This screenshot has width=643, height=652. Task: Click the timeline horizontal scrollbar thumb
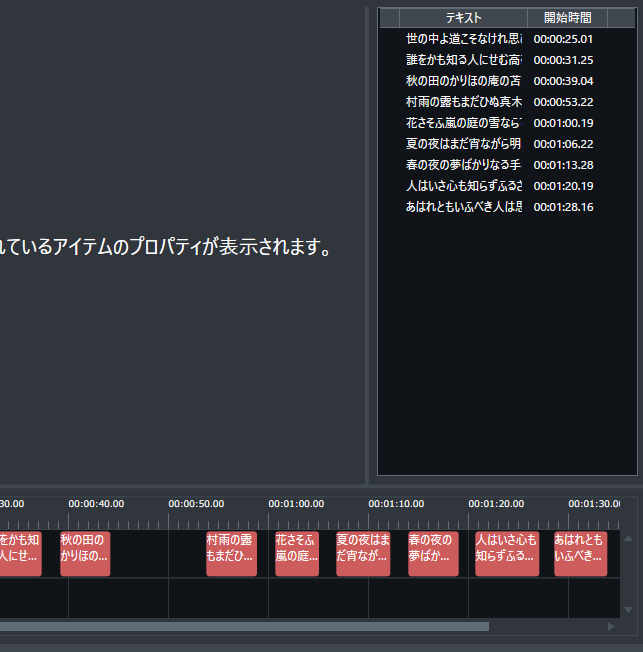point(244,627)
